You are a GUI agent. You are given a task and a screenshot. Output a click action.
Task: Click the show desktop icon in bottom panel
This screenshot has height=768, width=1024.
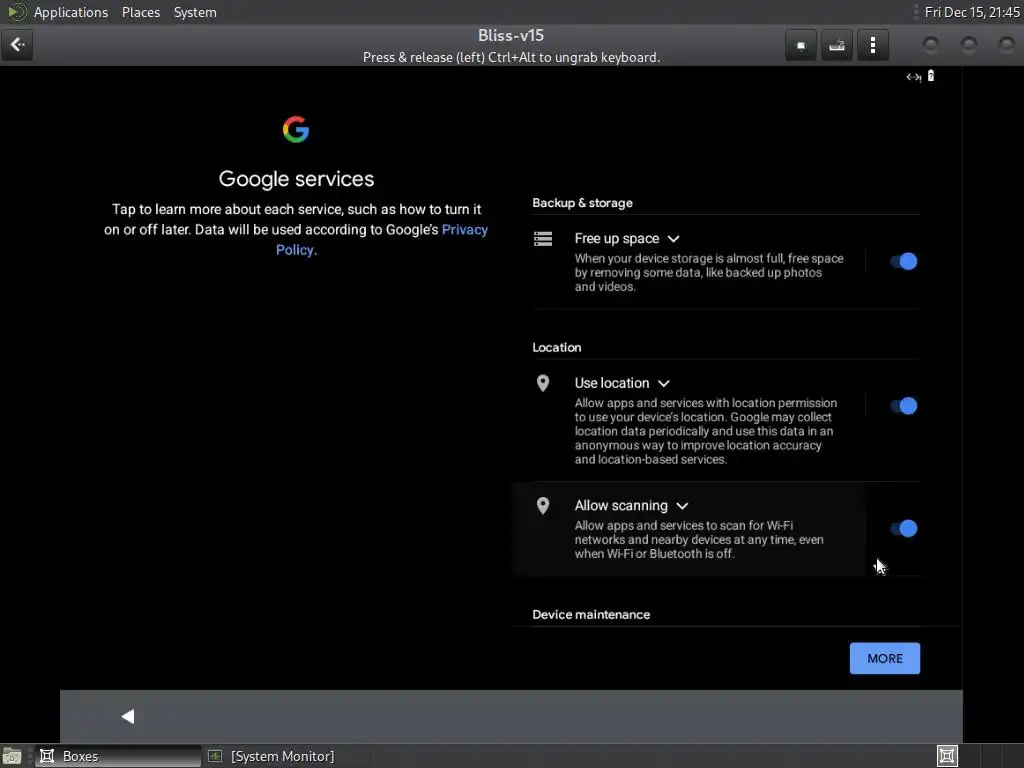[x=12, y=756]
